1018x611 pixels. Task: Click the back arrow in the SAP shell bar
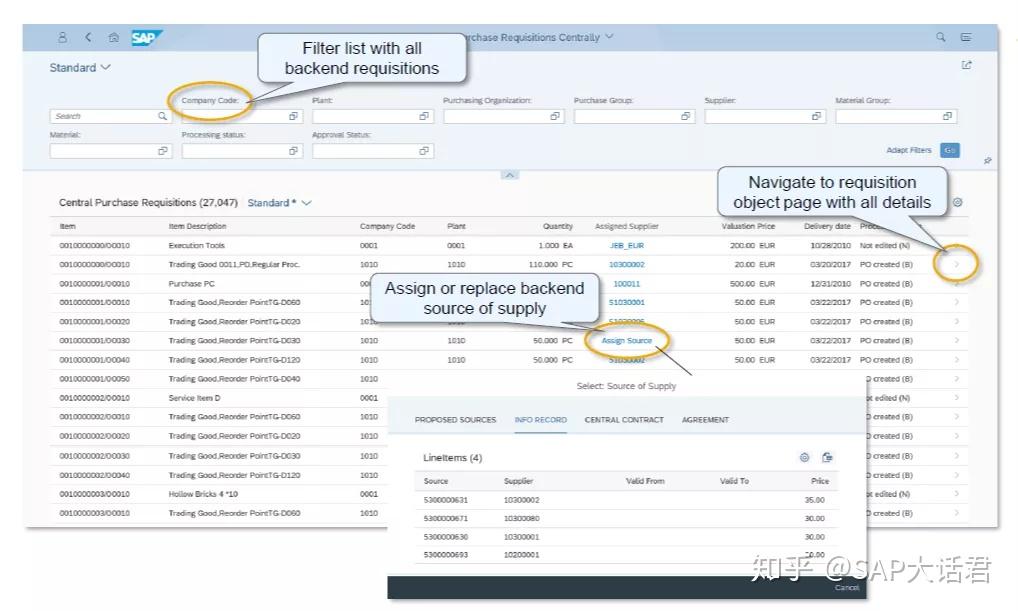tap(88, 35)
